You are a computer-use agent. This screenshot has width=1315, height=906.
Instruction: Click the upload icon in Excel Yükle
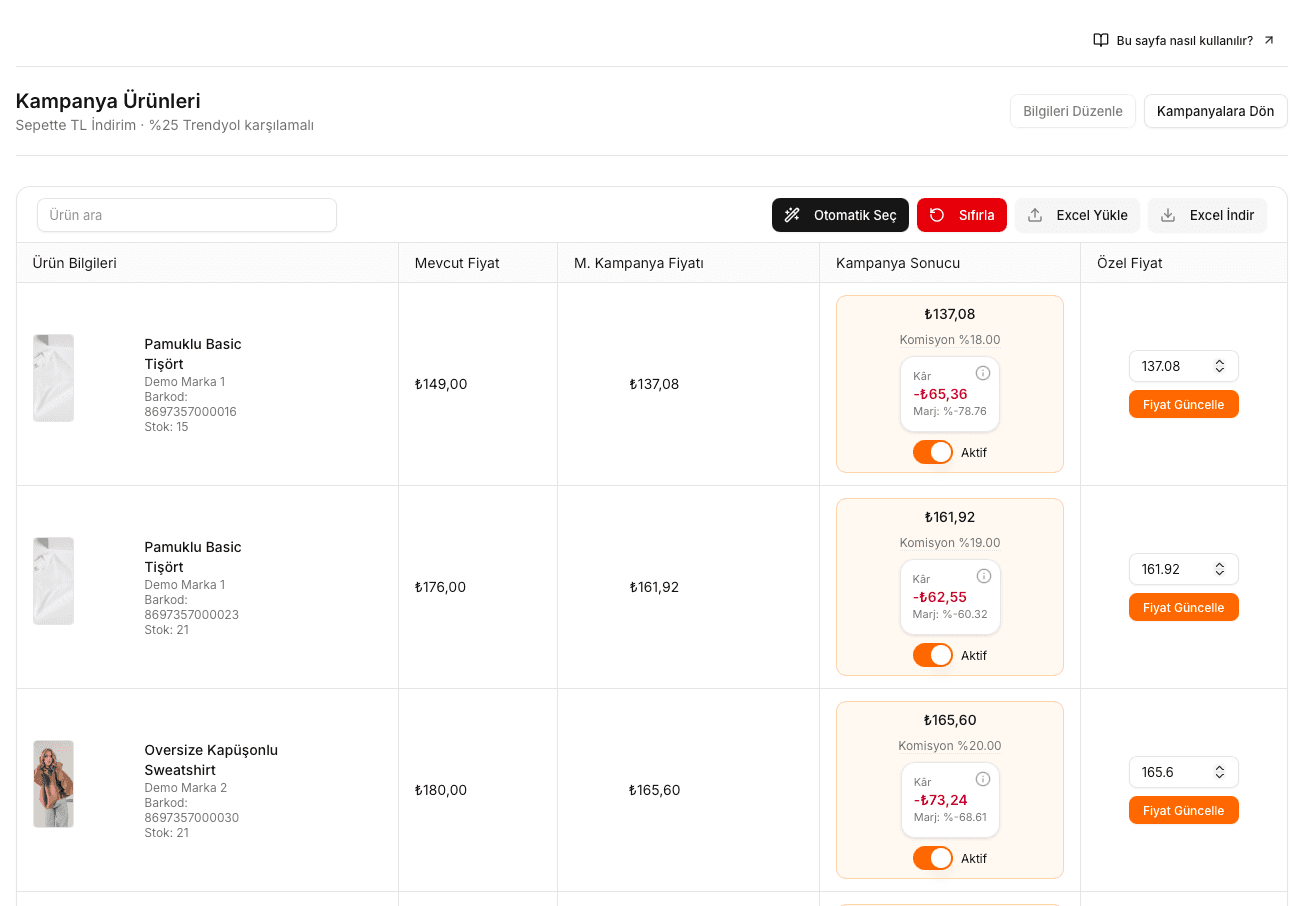tap(1035, 215)
